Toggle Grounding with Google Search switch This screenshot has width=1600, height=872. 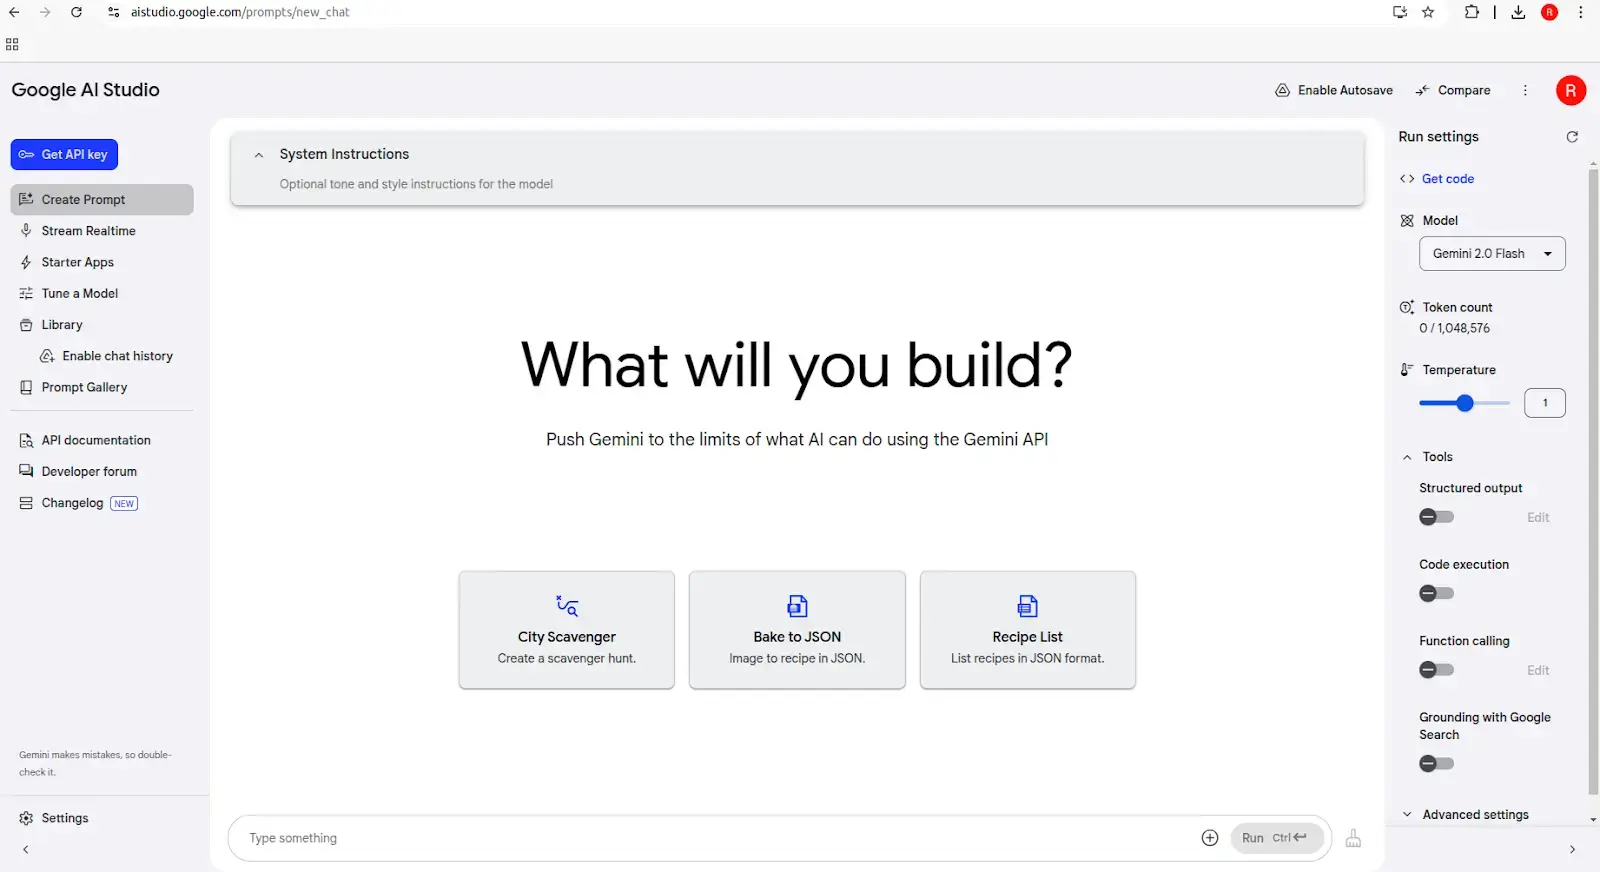(1436, 764)
